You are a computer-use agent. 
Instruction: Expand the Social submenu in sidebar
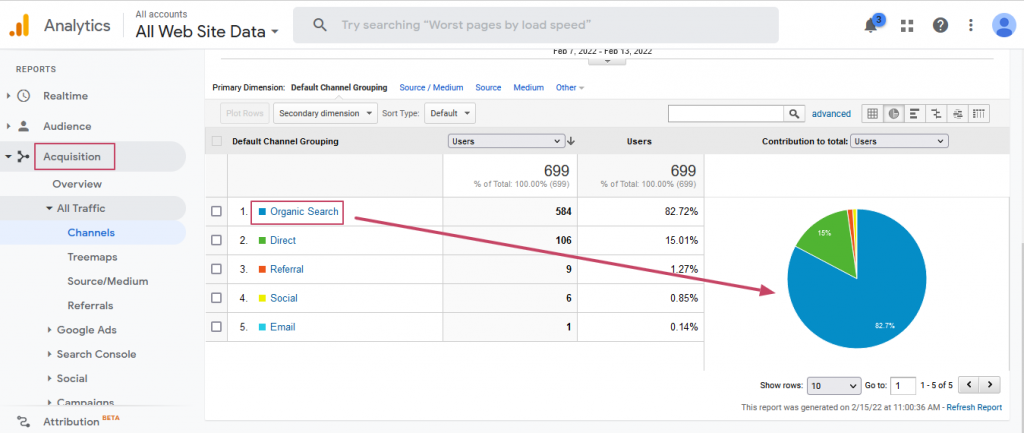49,378
